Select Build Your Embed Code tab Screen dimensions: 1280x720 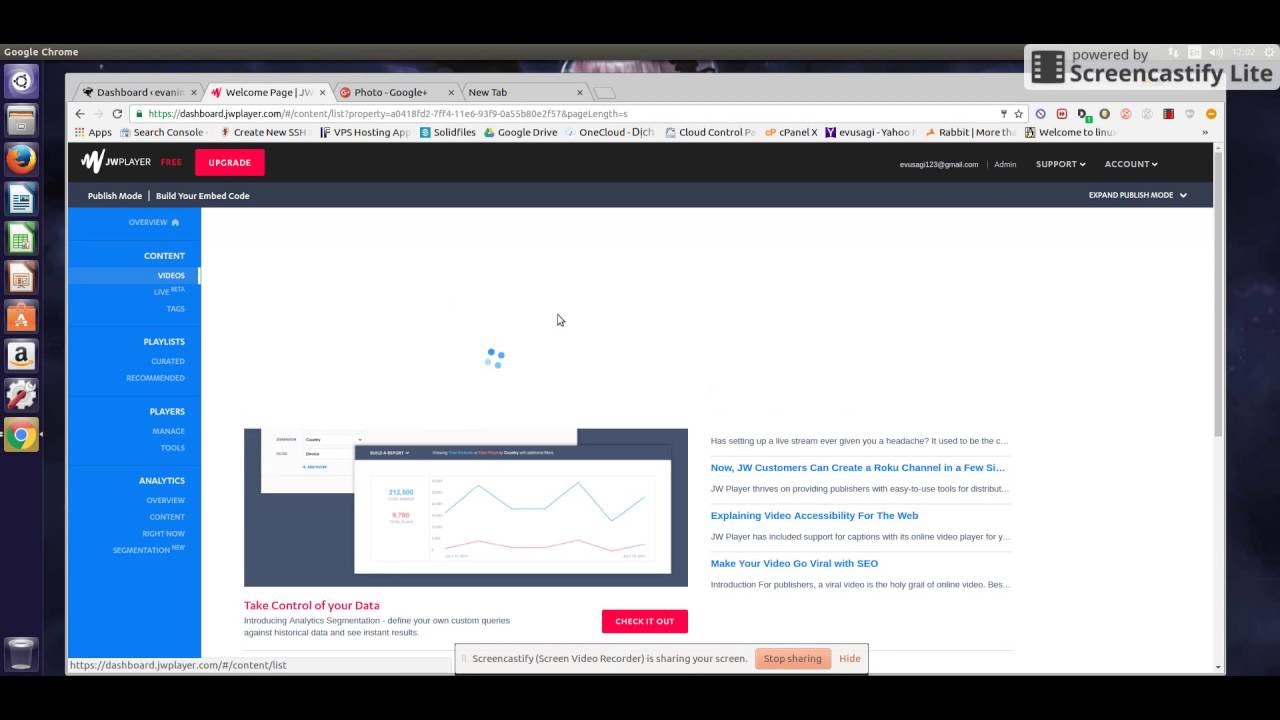coord(203,196)
